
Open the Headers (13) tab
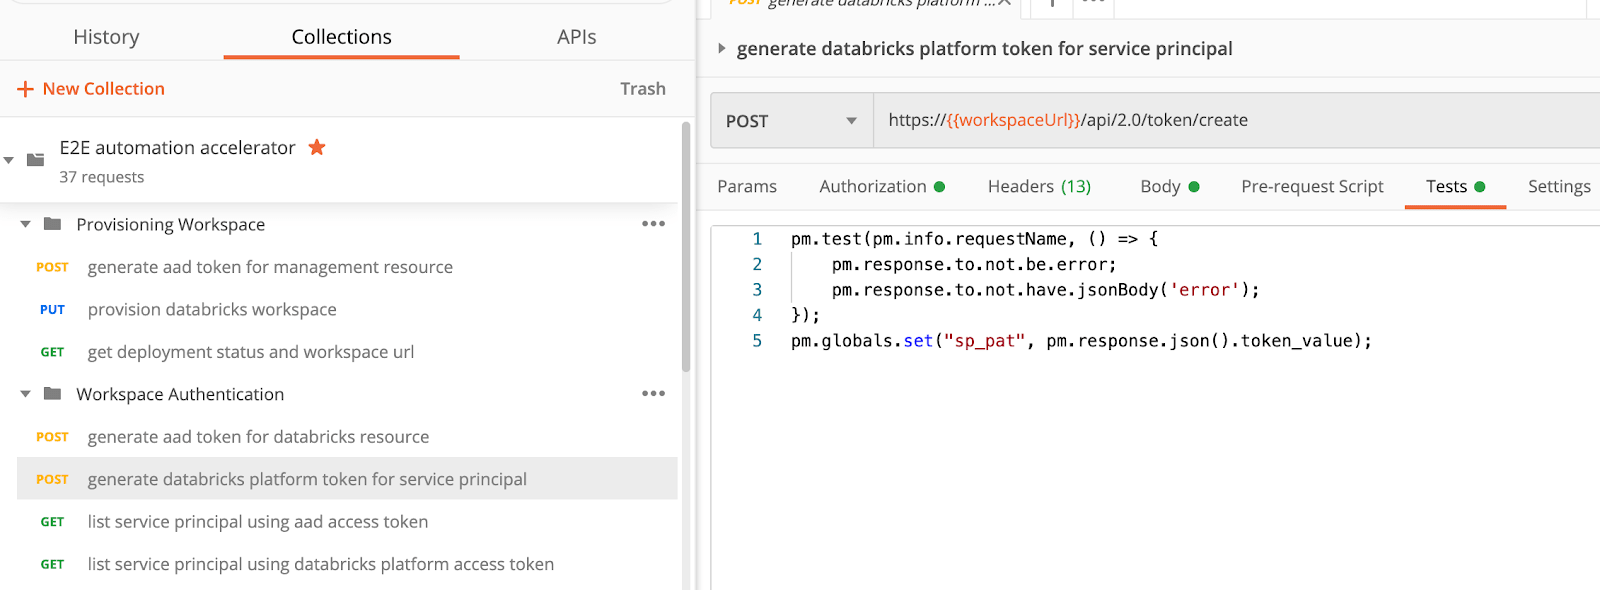1039,187
